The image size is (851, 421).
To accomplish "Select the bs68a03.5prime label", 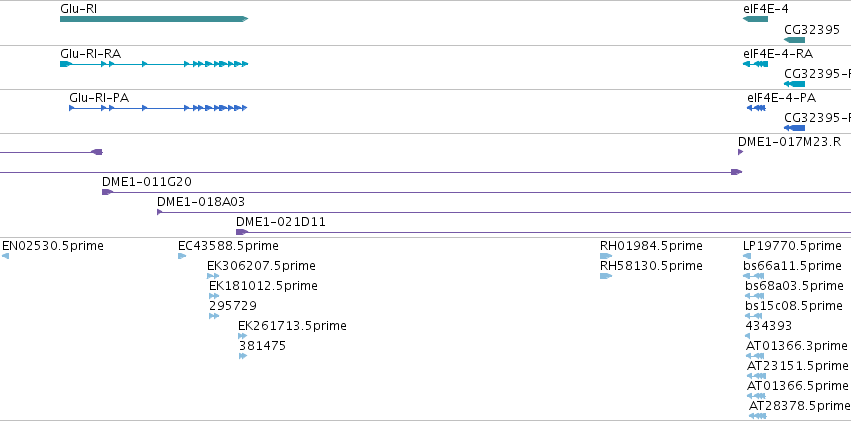I will [x=795, y=286].
